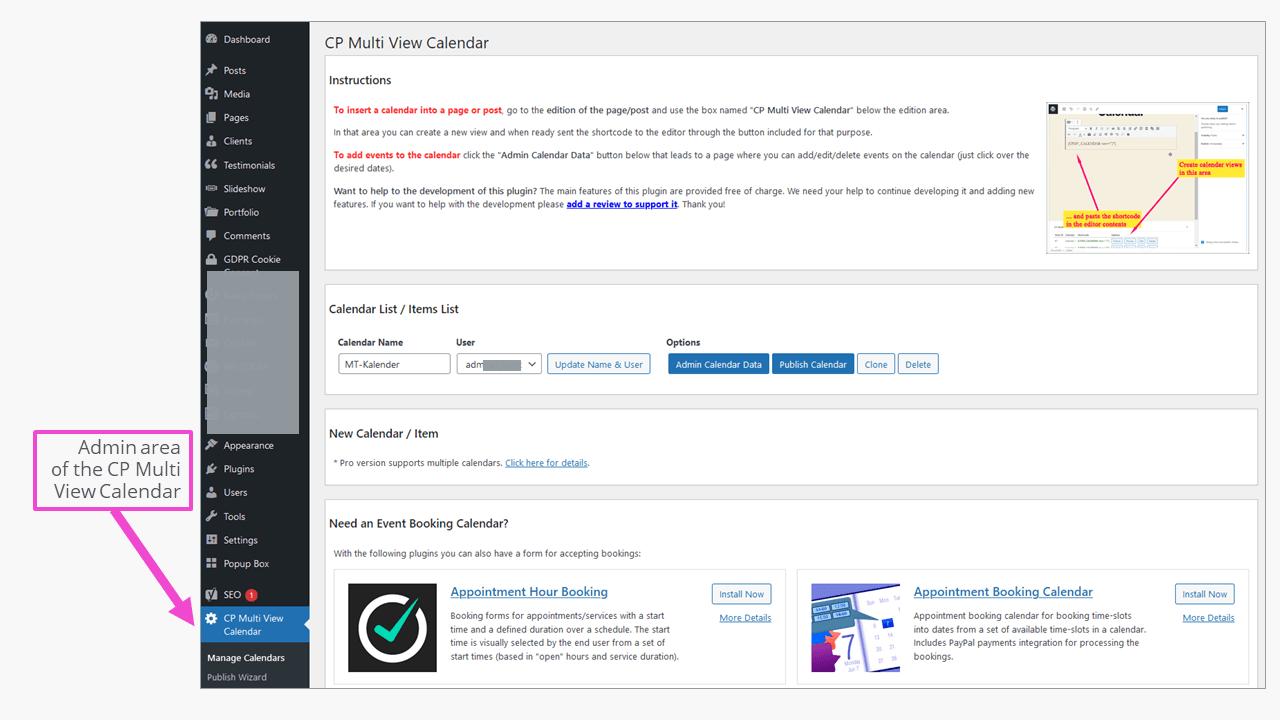This screenshot has height=720, width=1280.
Task: Open the Tools wrench icon
Action: (212, 516)
